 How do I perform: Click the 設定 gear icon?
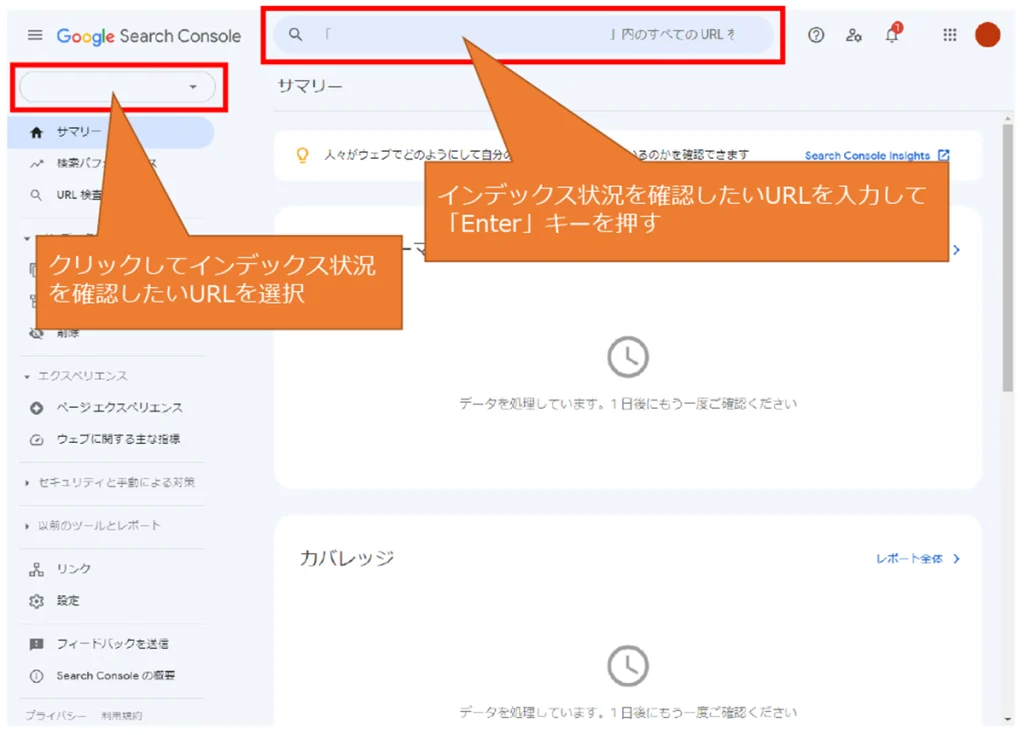click(37, 601)
